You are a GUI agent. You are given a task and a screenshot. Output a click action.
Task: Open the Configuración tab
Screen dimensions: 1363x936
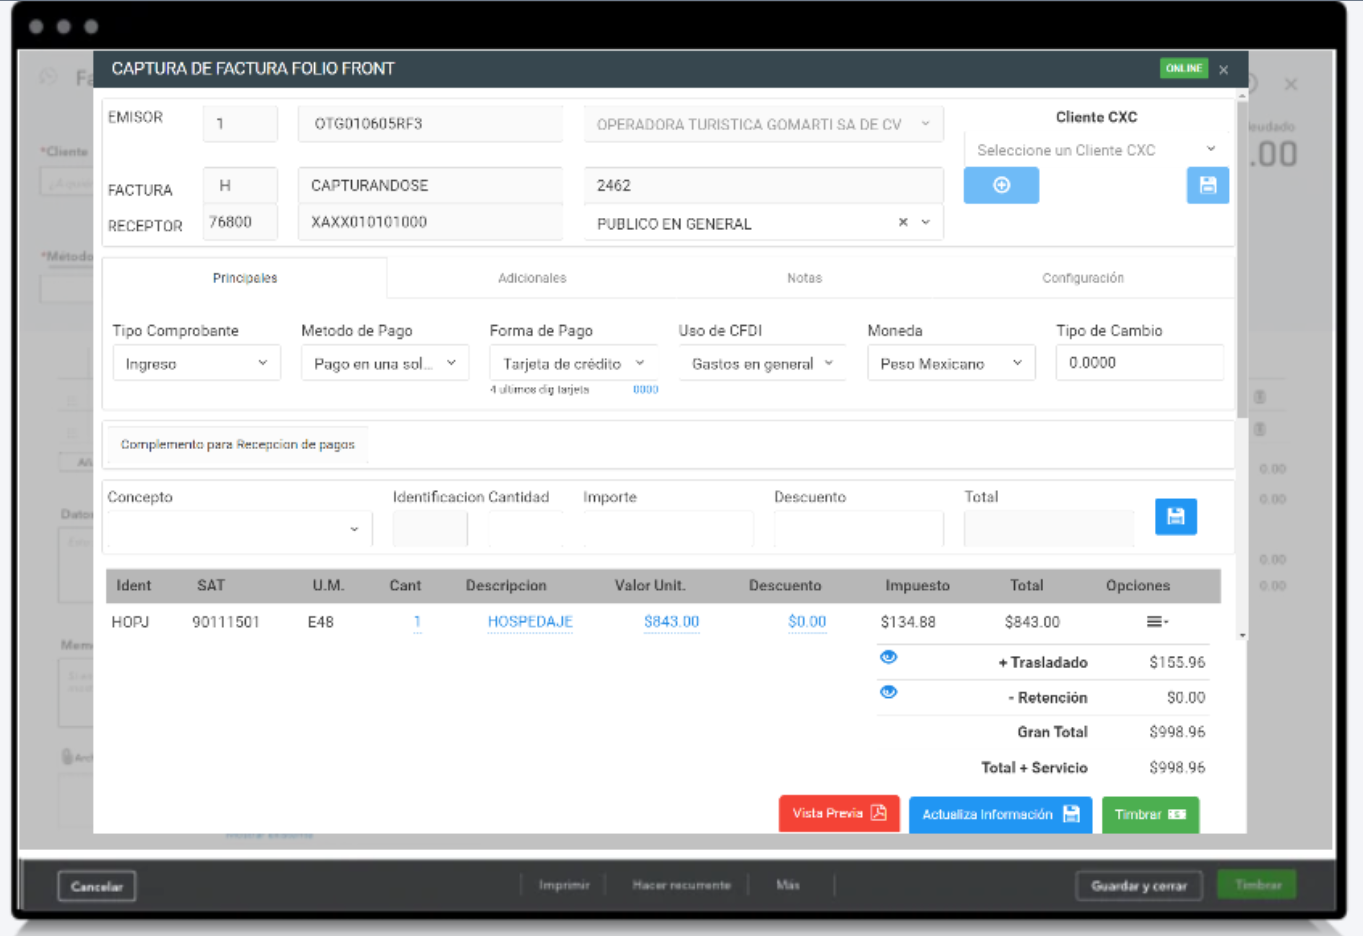click(1082, 278)
